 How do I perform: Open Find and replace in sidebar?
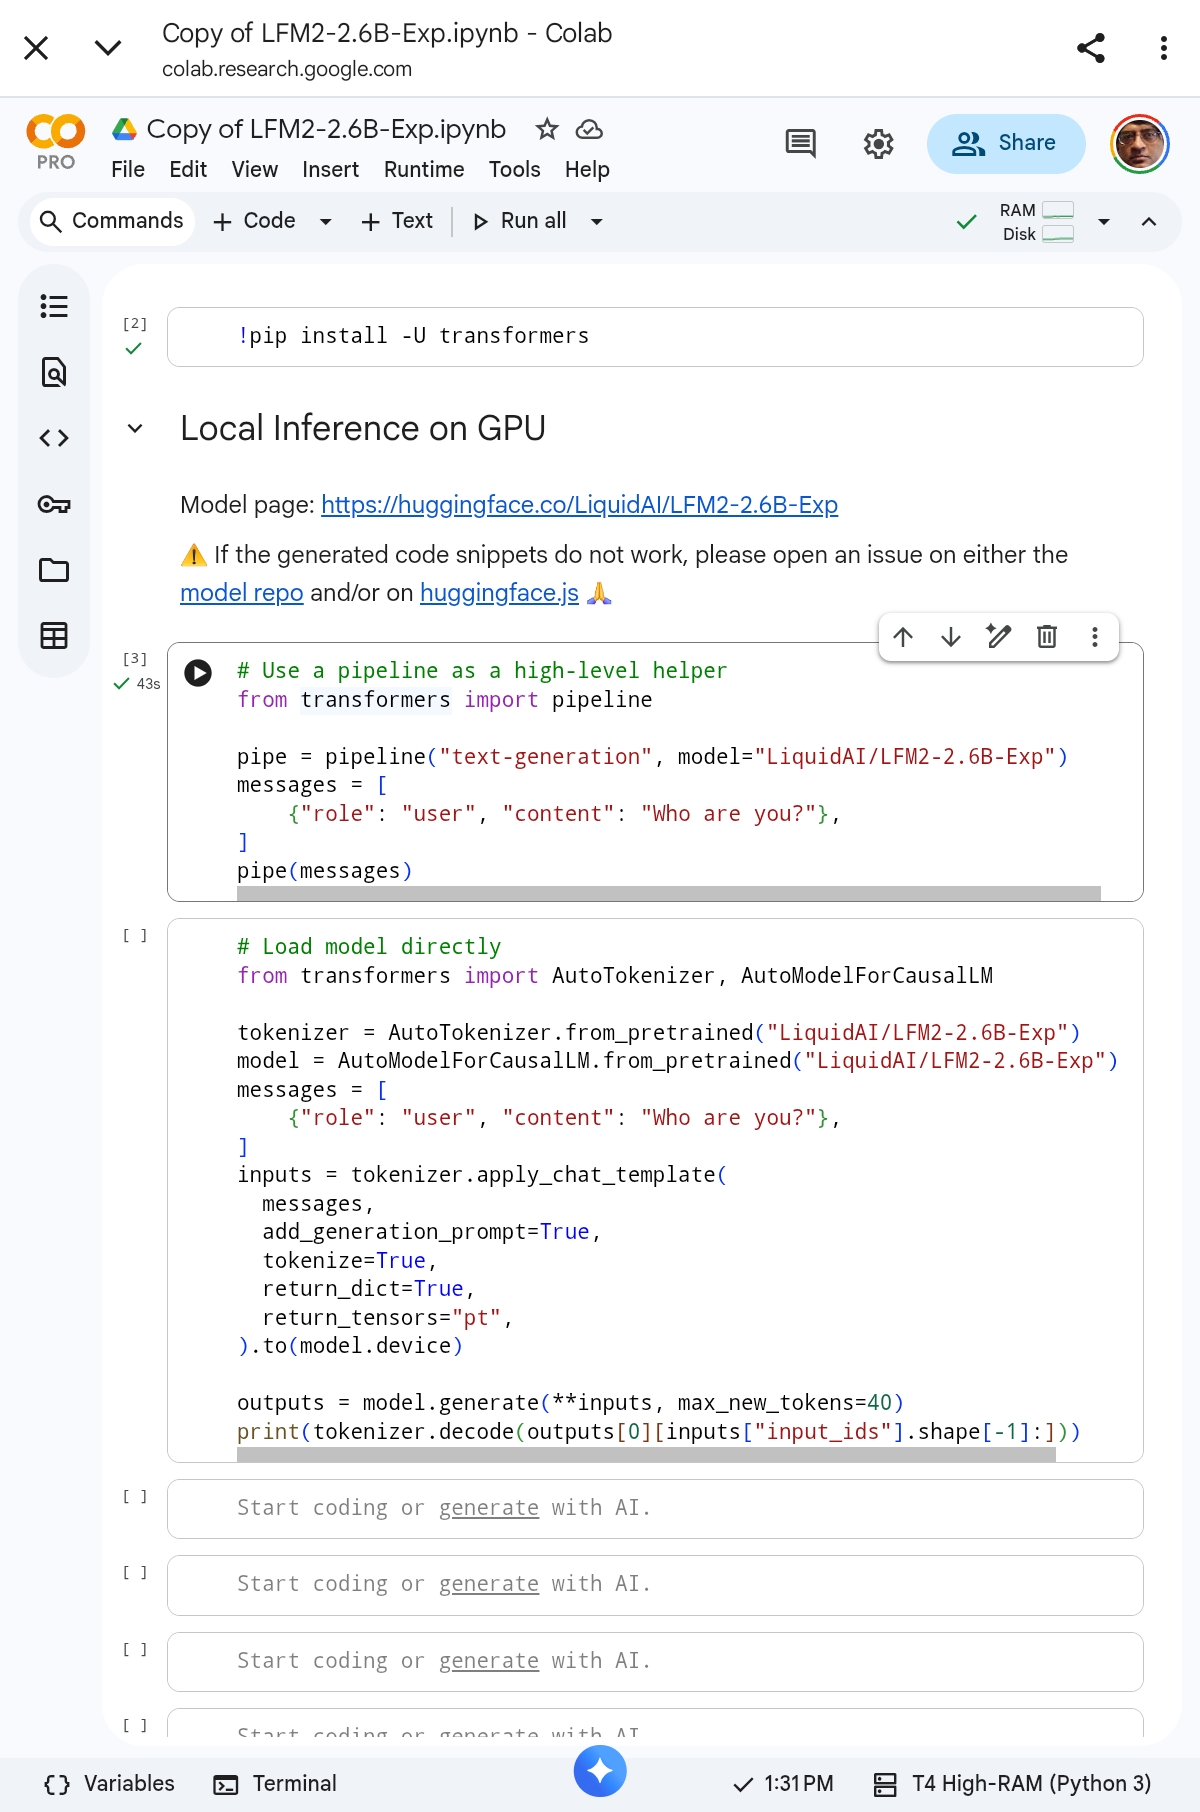(x=54, y=372)
